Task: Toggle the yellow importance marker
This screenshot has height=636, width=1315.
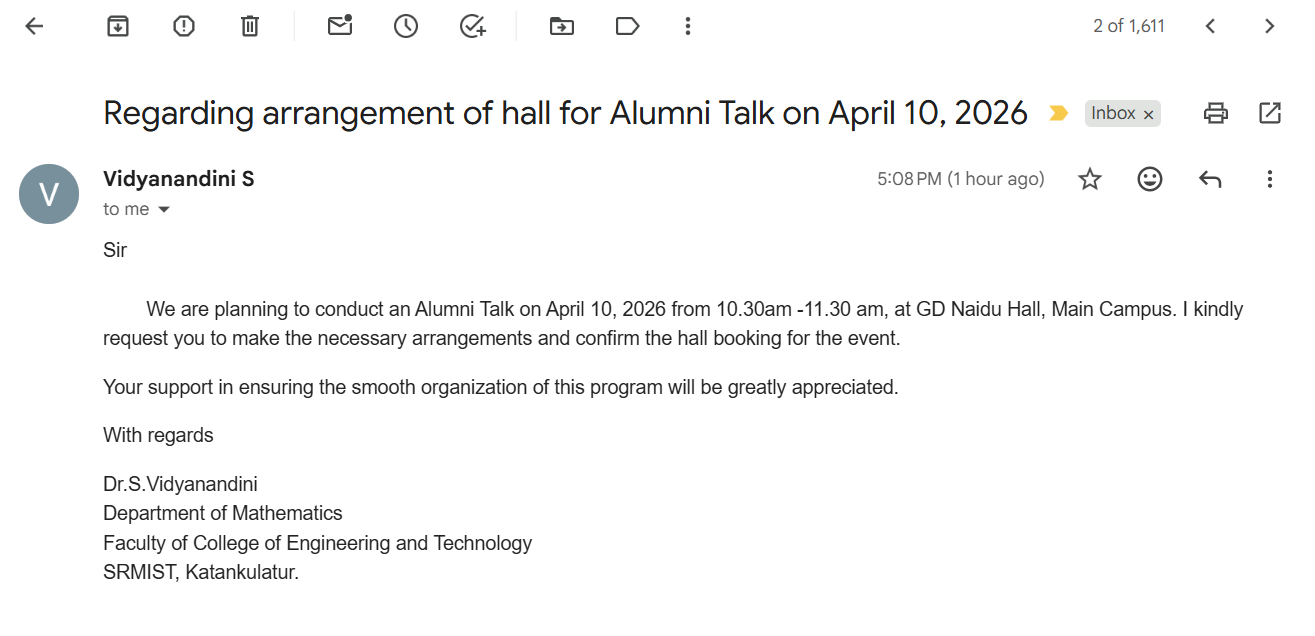Action: (x=1058, y=114)
